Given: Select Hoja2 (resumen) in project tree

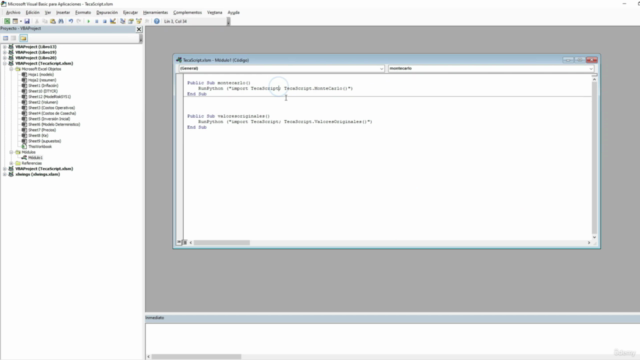Looking at the screenshot, I should click(x=42, y=80).
